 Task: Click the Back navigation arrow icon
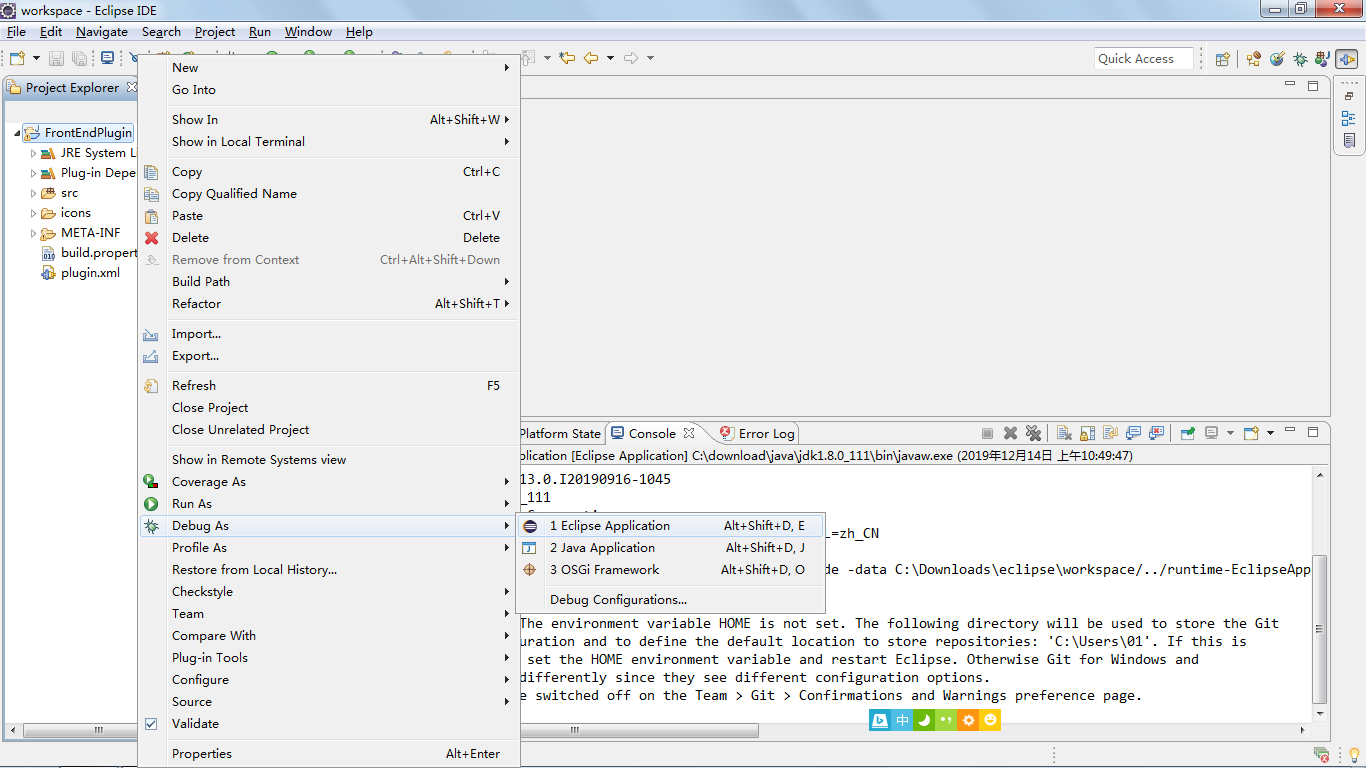pyautogui.click(x=591, y=58)
